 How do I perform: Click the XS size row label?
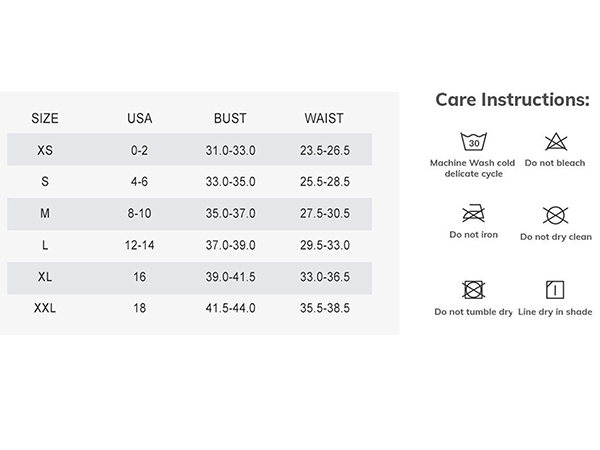[45, 150]
